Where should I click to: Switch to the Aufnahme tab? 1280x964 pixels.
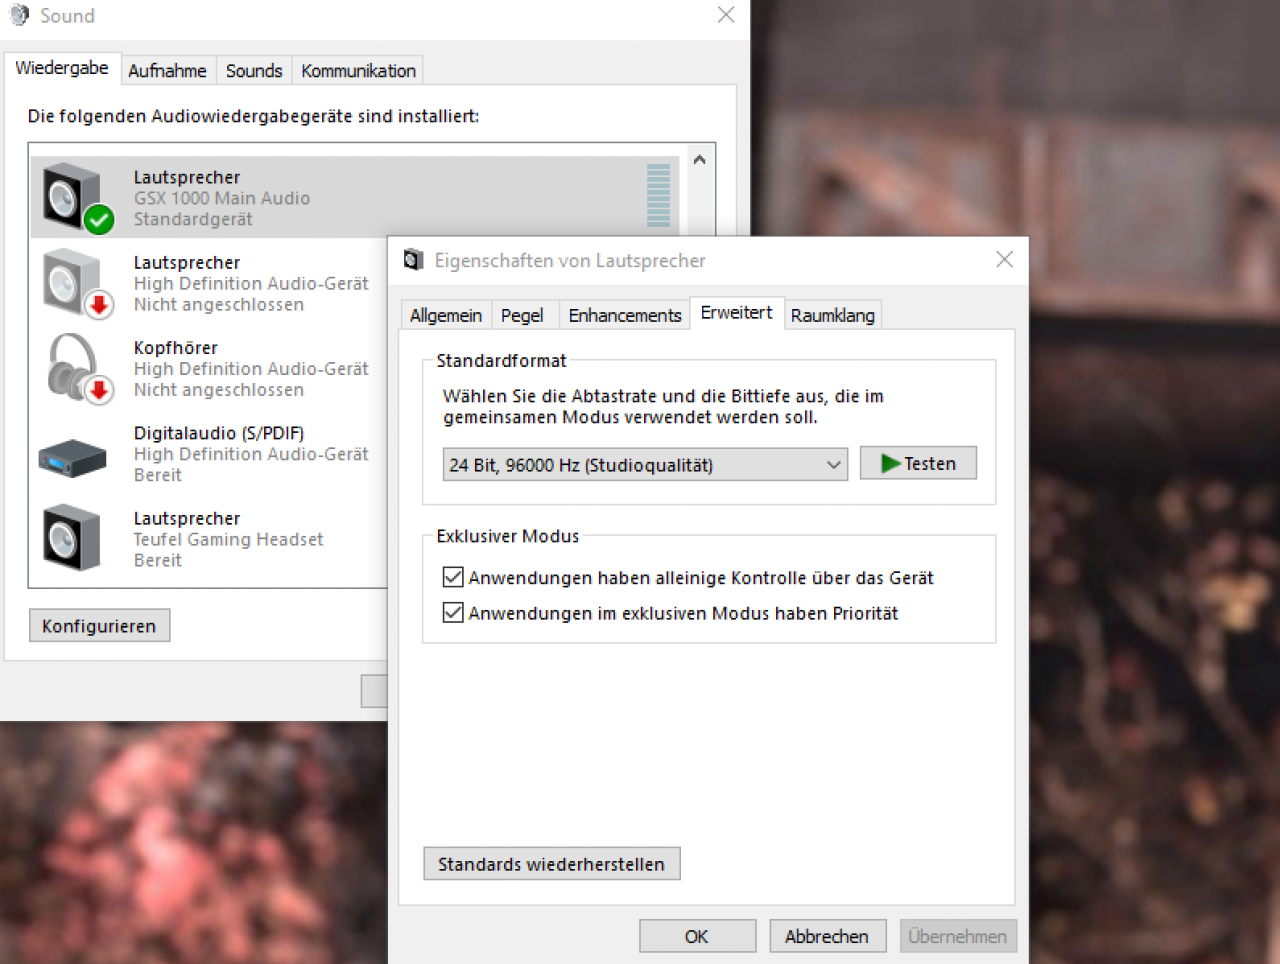point(167,71)
